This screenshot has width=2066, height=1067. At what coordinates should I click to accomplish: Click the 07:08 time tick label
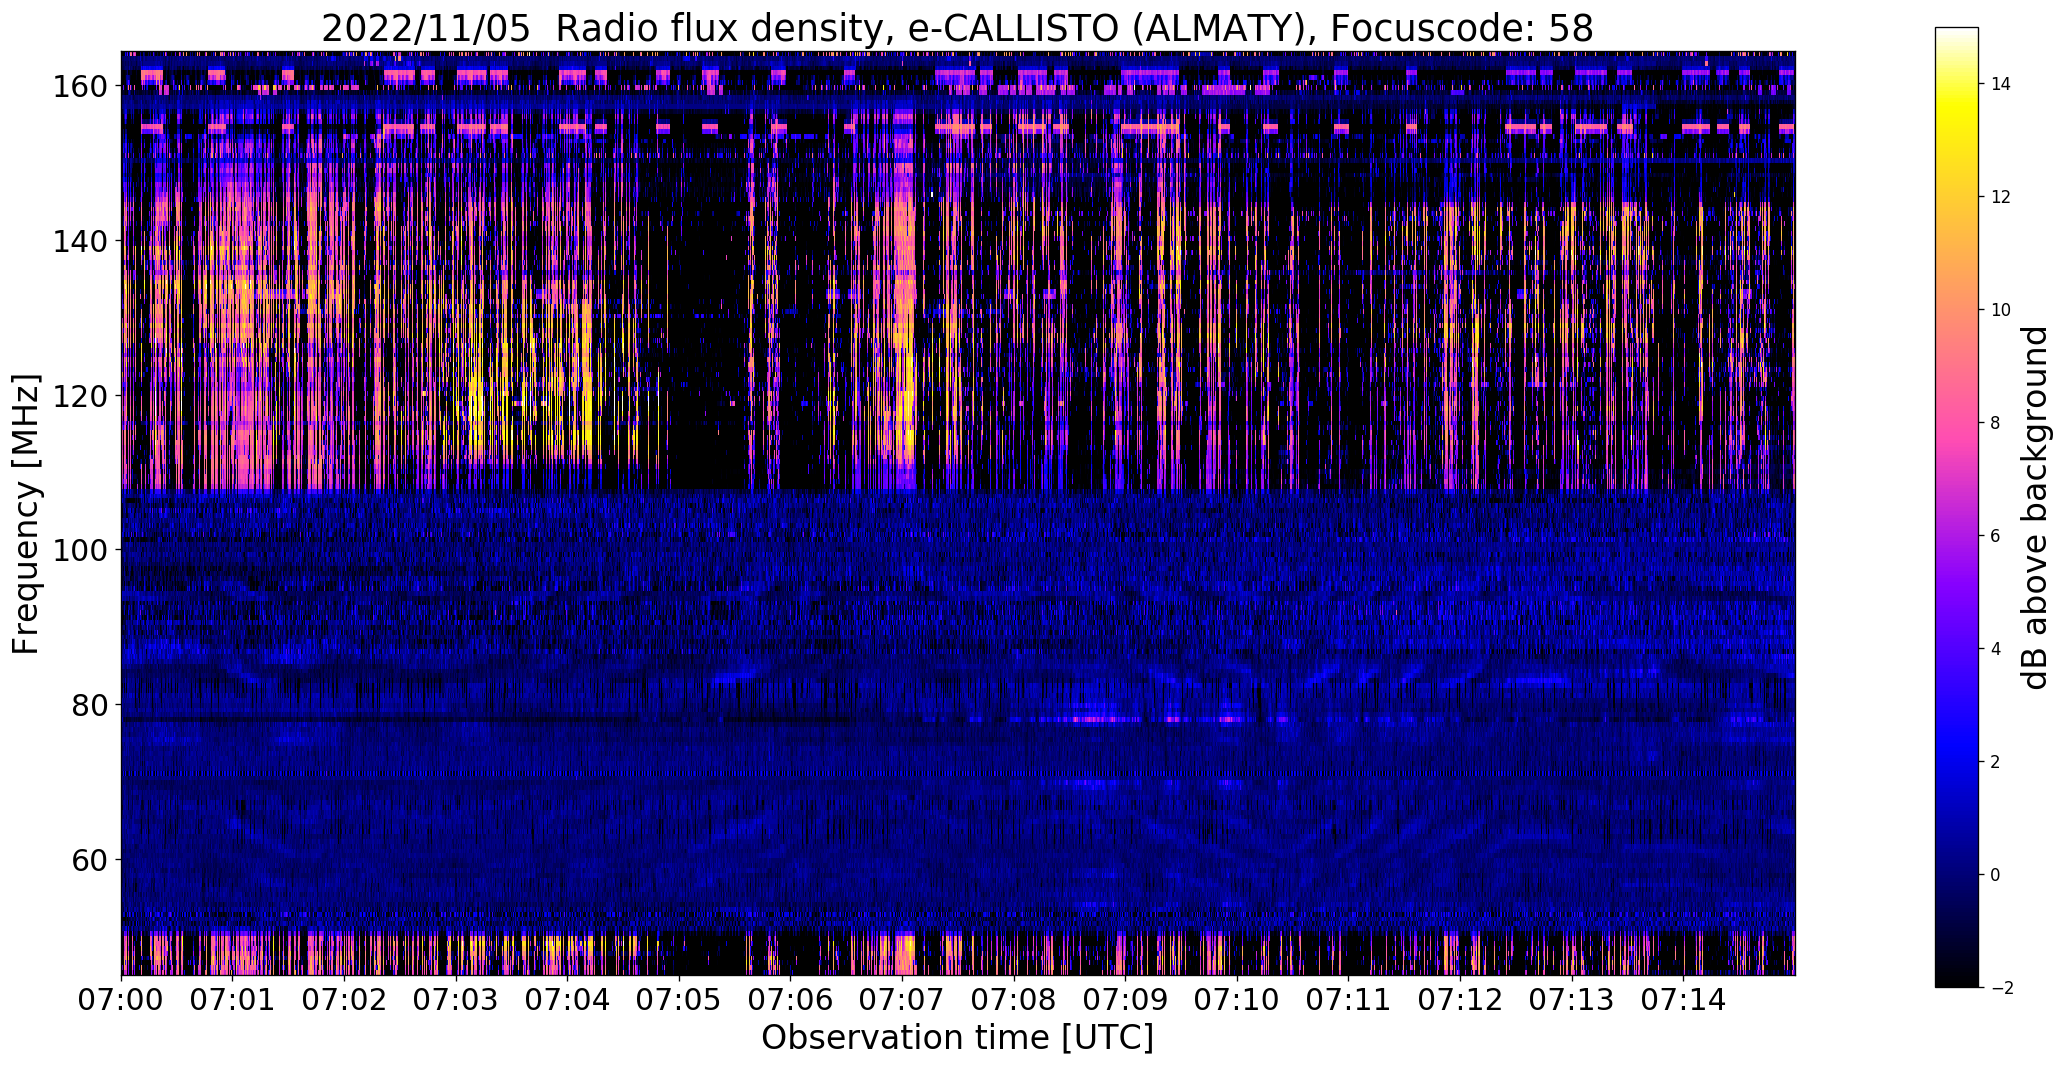pos(1014,1000)
